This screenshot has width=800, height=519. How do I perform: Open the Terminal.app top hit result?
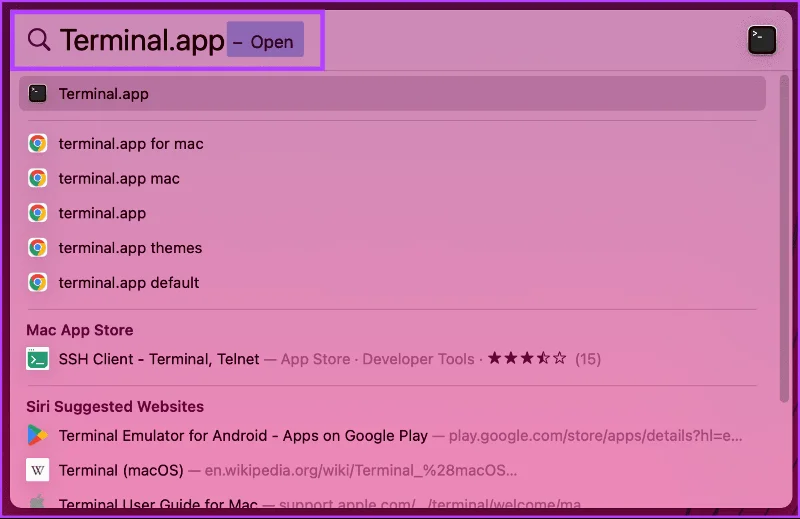tap(392, 93)
